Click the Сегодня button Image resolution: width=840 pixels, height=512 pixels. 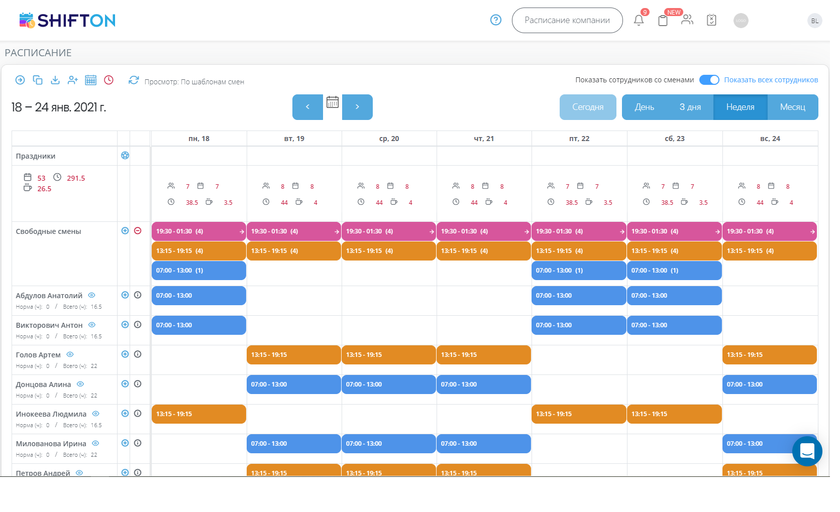(x=588, y=107)
